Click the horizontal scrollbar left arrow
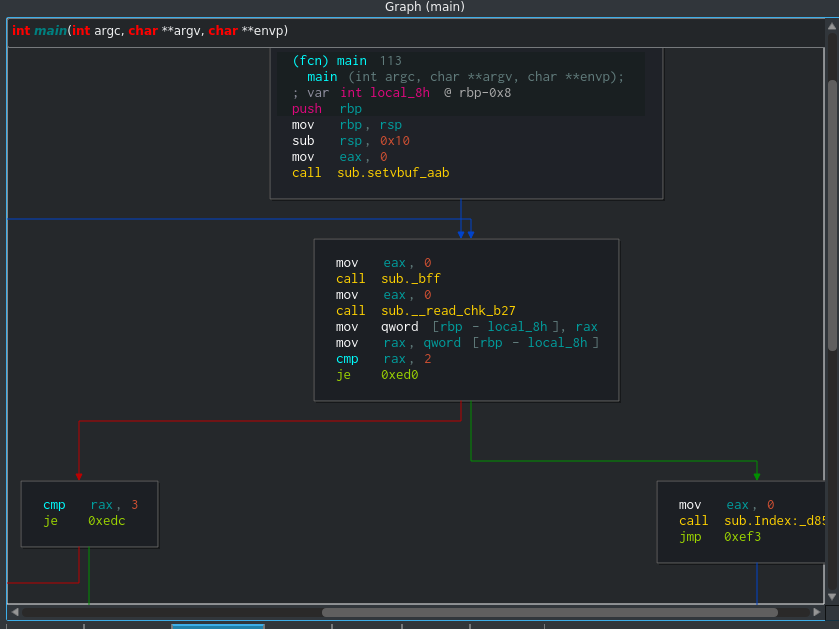 (x=15, y=612)
